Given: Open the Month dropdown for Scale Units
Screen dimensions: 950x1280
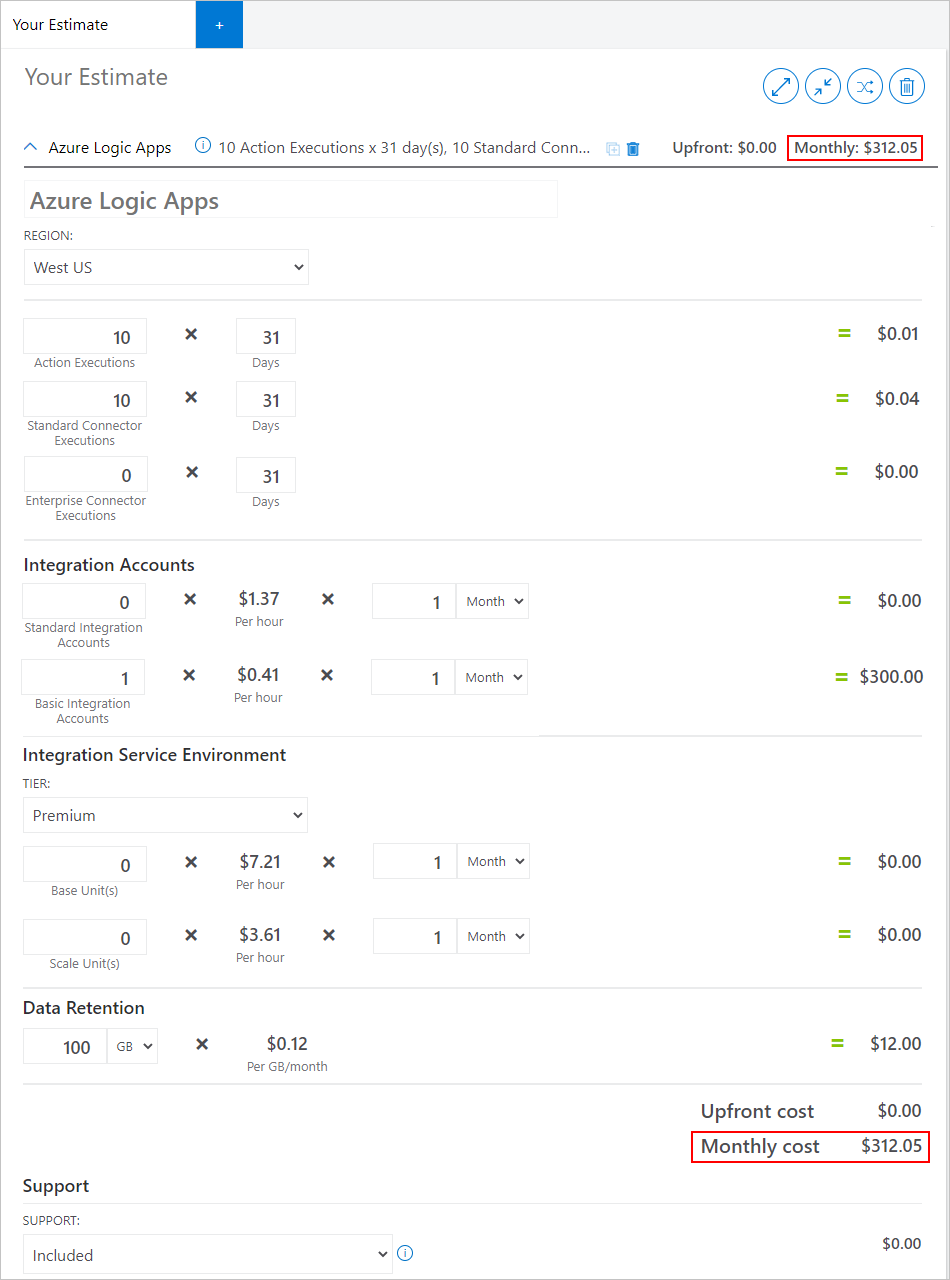Looking at the screenshot, I should [x=492, y=936].
